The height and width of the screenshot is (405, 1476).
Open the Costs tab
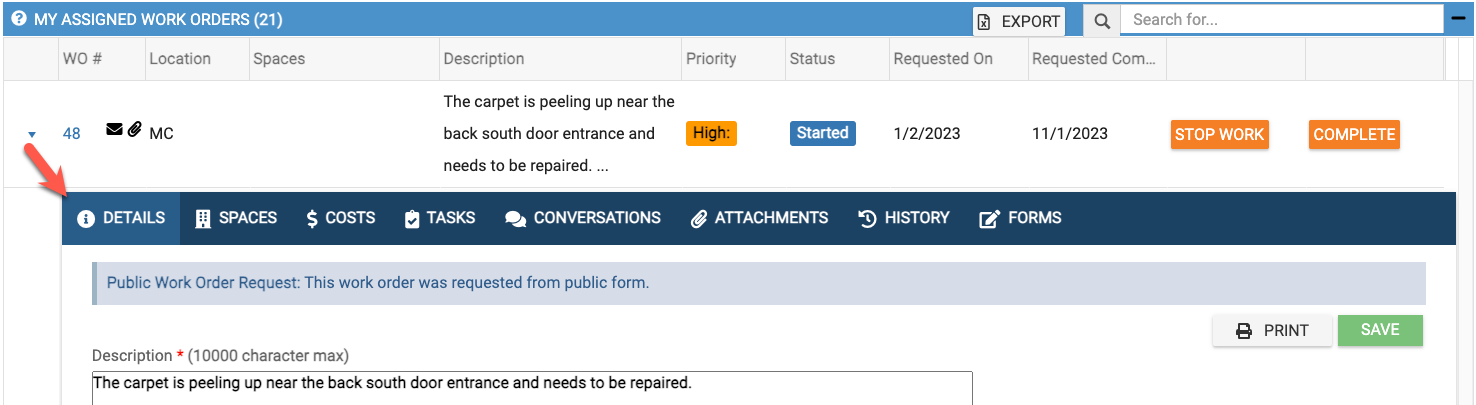[x=340, y=218]
